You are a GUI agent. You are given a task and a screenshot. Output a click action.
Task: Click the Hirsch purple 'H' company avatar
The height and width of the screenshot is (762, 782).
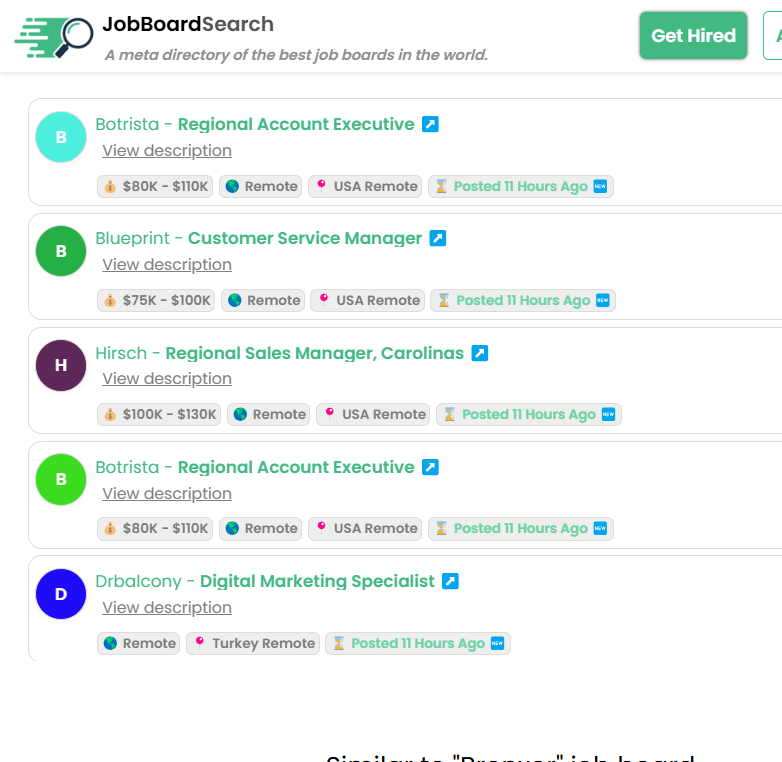[x=61, y=365]
